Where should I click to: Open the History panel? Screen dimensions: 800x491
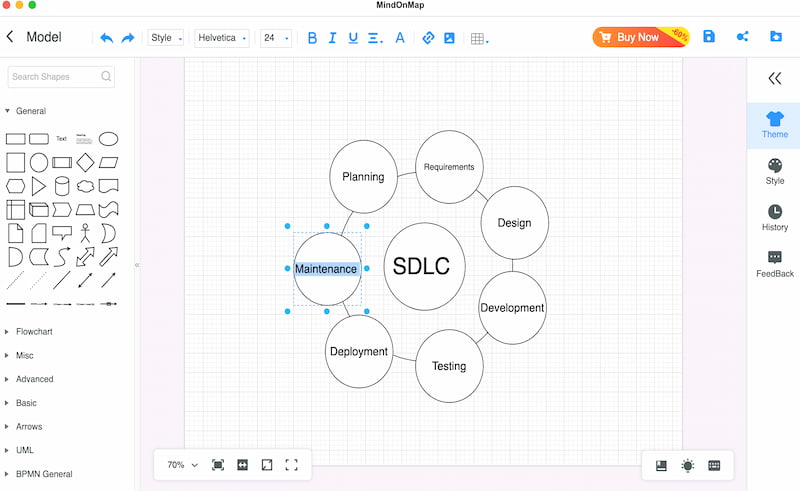774,218
